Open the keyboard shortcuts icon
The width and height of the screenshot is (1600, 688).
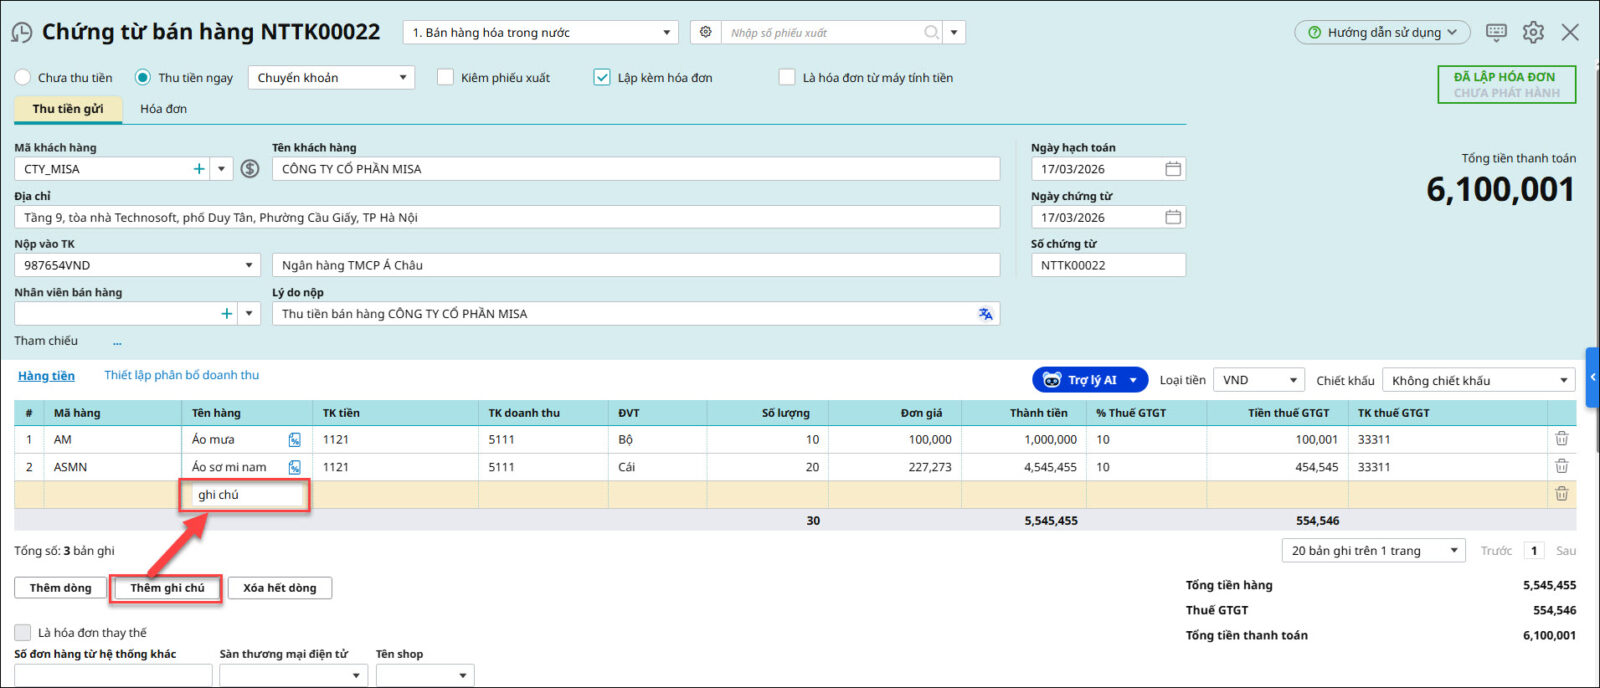1496,32
